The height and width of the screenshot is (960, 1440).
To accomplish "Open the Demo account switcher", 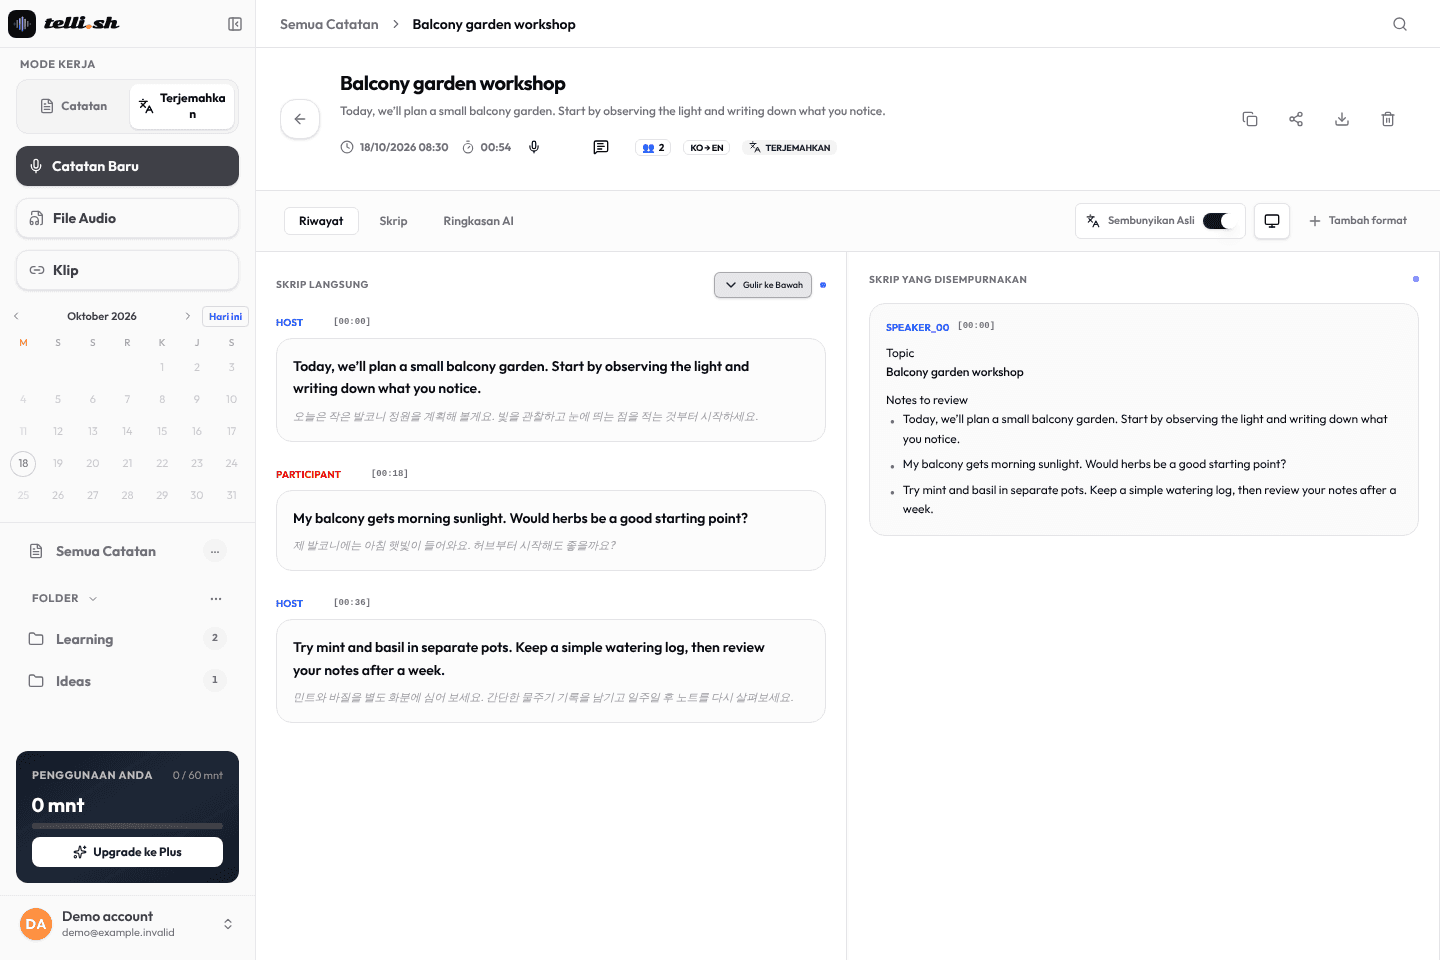I will click(x=228, y=924).
